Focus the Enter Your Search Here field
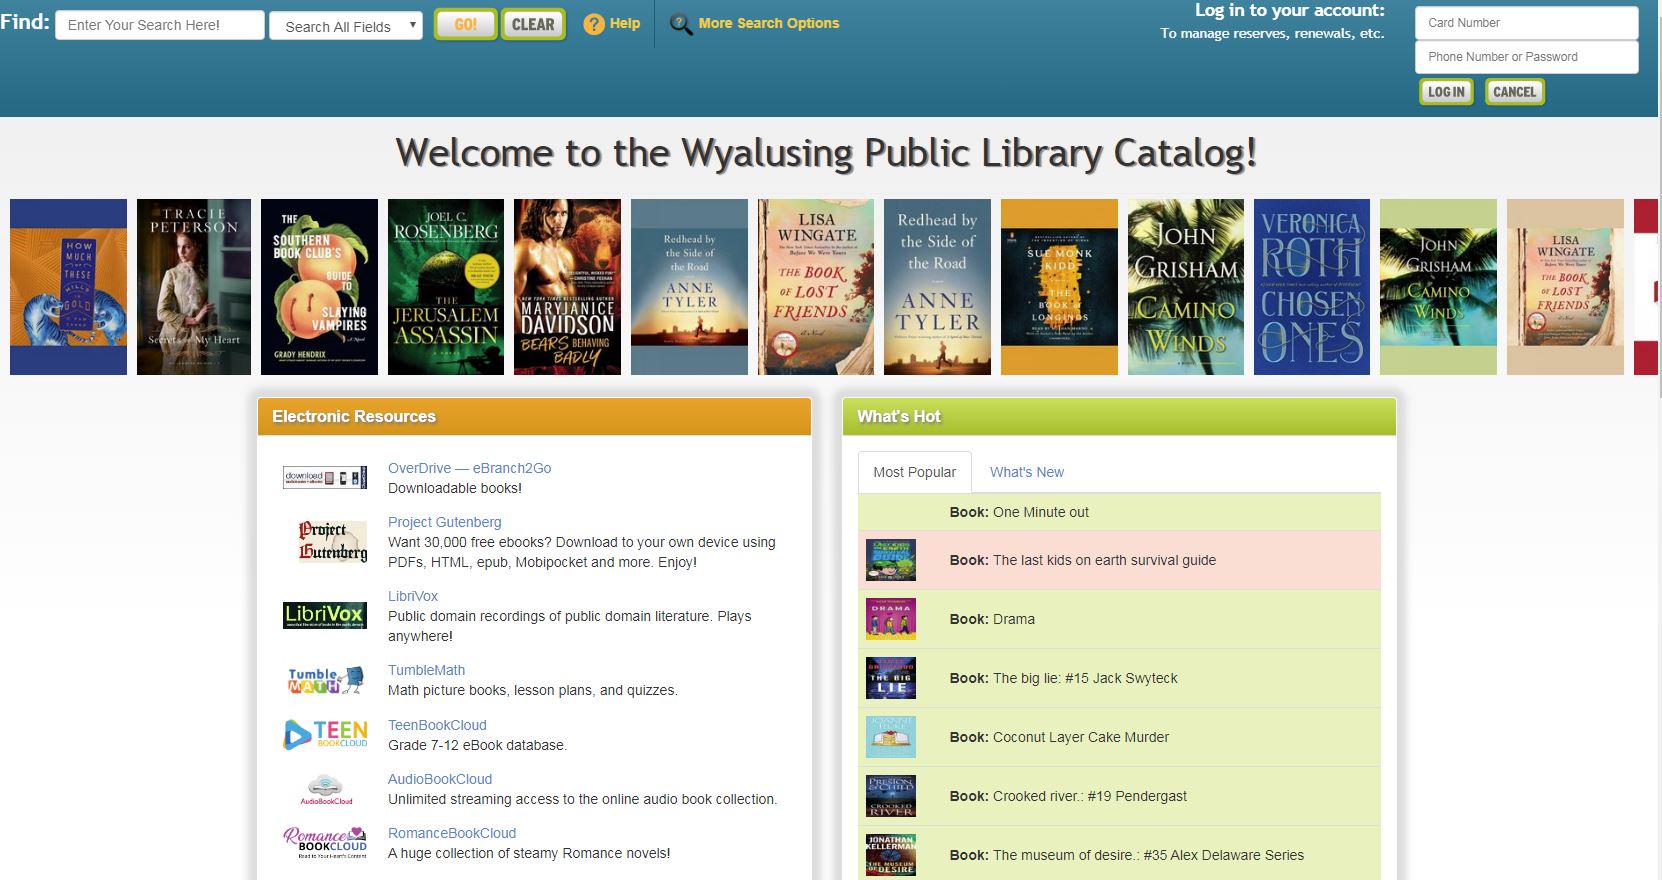Viewport: 1662px width, 880px height. (x=160, y=25)
